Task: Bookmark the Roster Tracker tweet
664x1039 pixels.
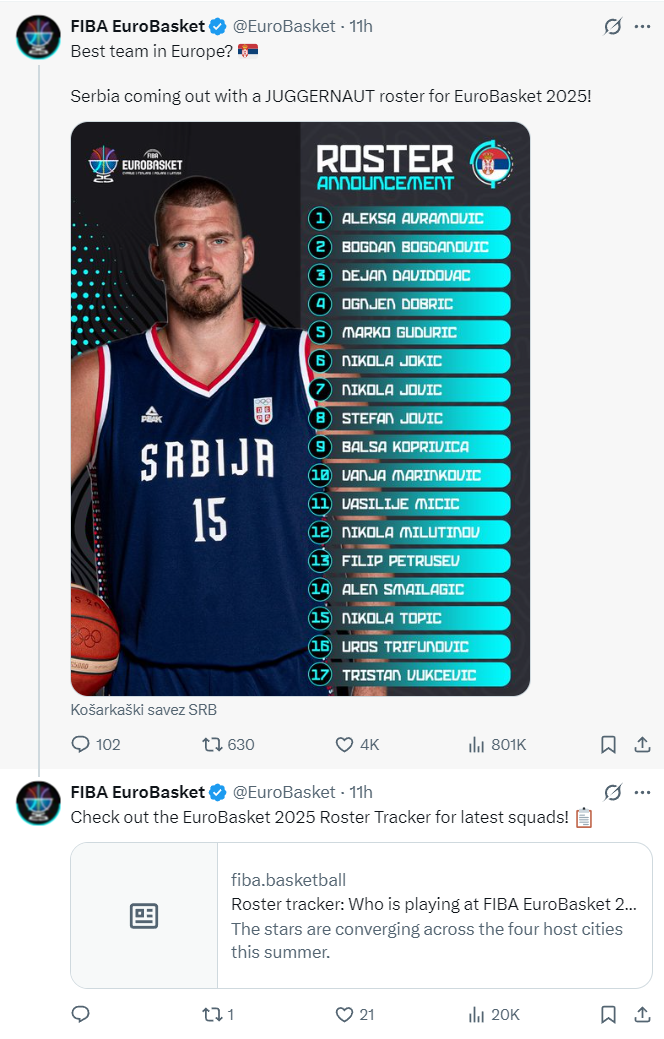Action: point(608,1014)
